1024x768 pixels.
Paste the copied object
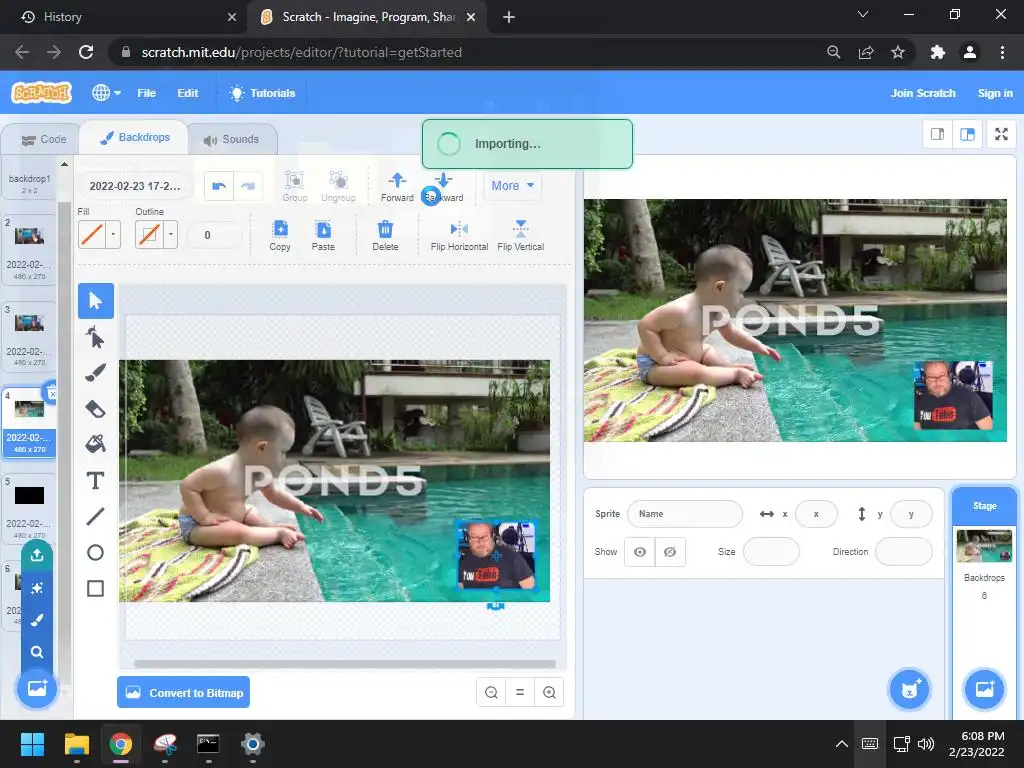click(323, 236)
